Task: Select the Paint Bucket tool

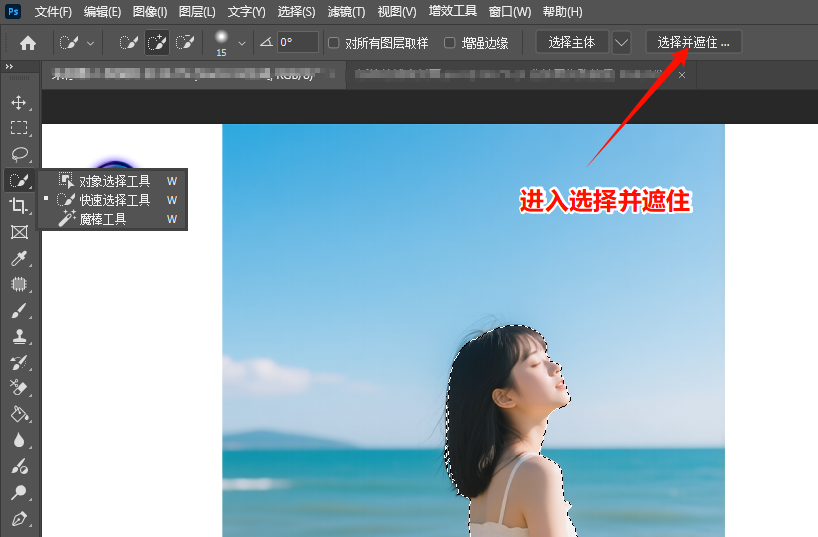Action: pos(19,414)
